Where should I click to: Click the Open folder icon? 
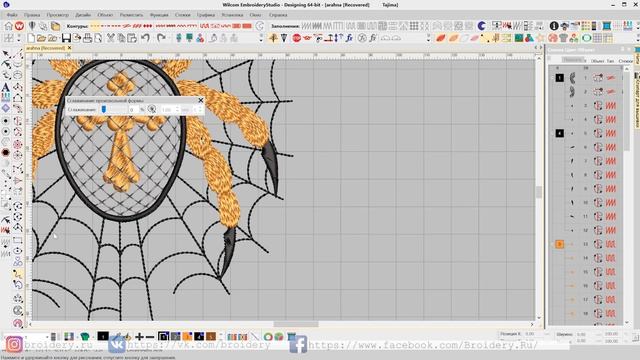tap(41, 38)
